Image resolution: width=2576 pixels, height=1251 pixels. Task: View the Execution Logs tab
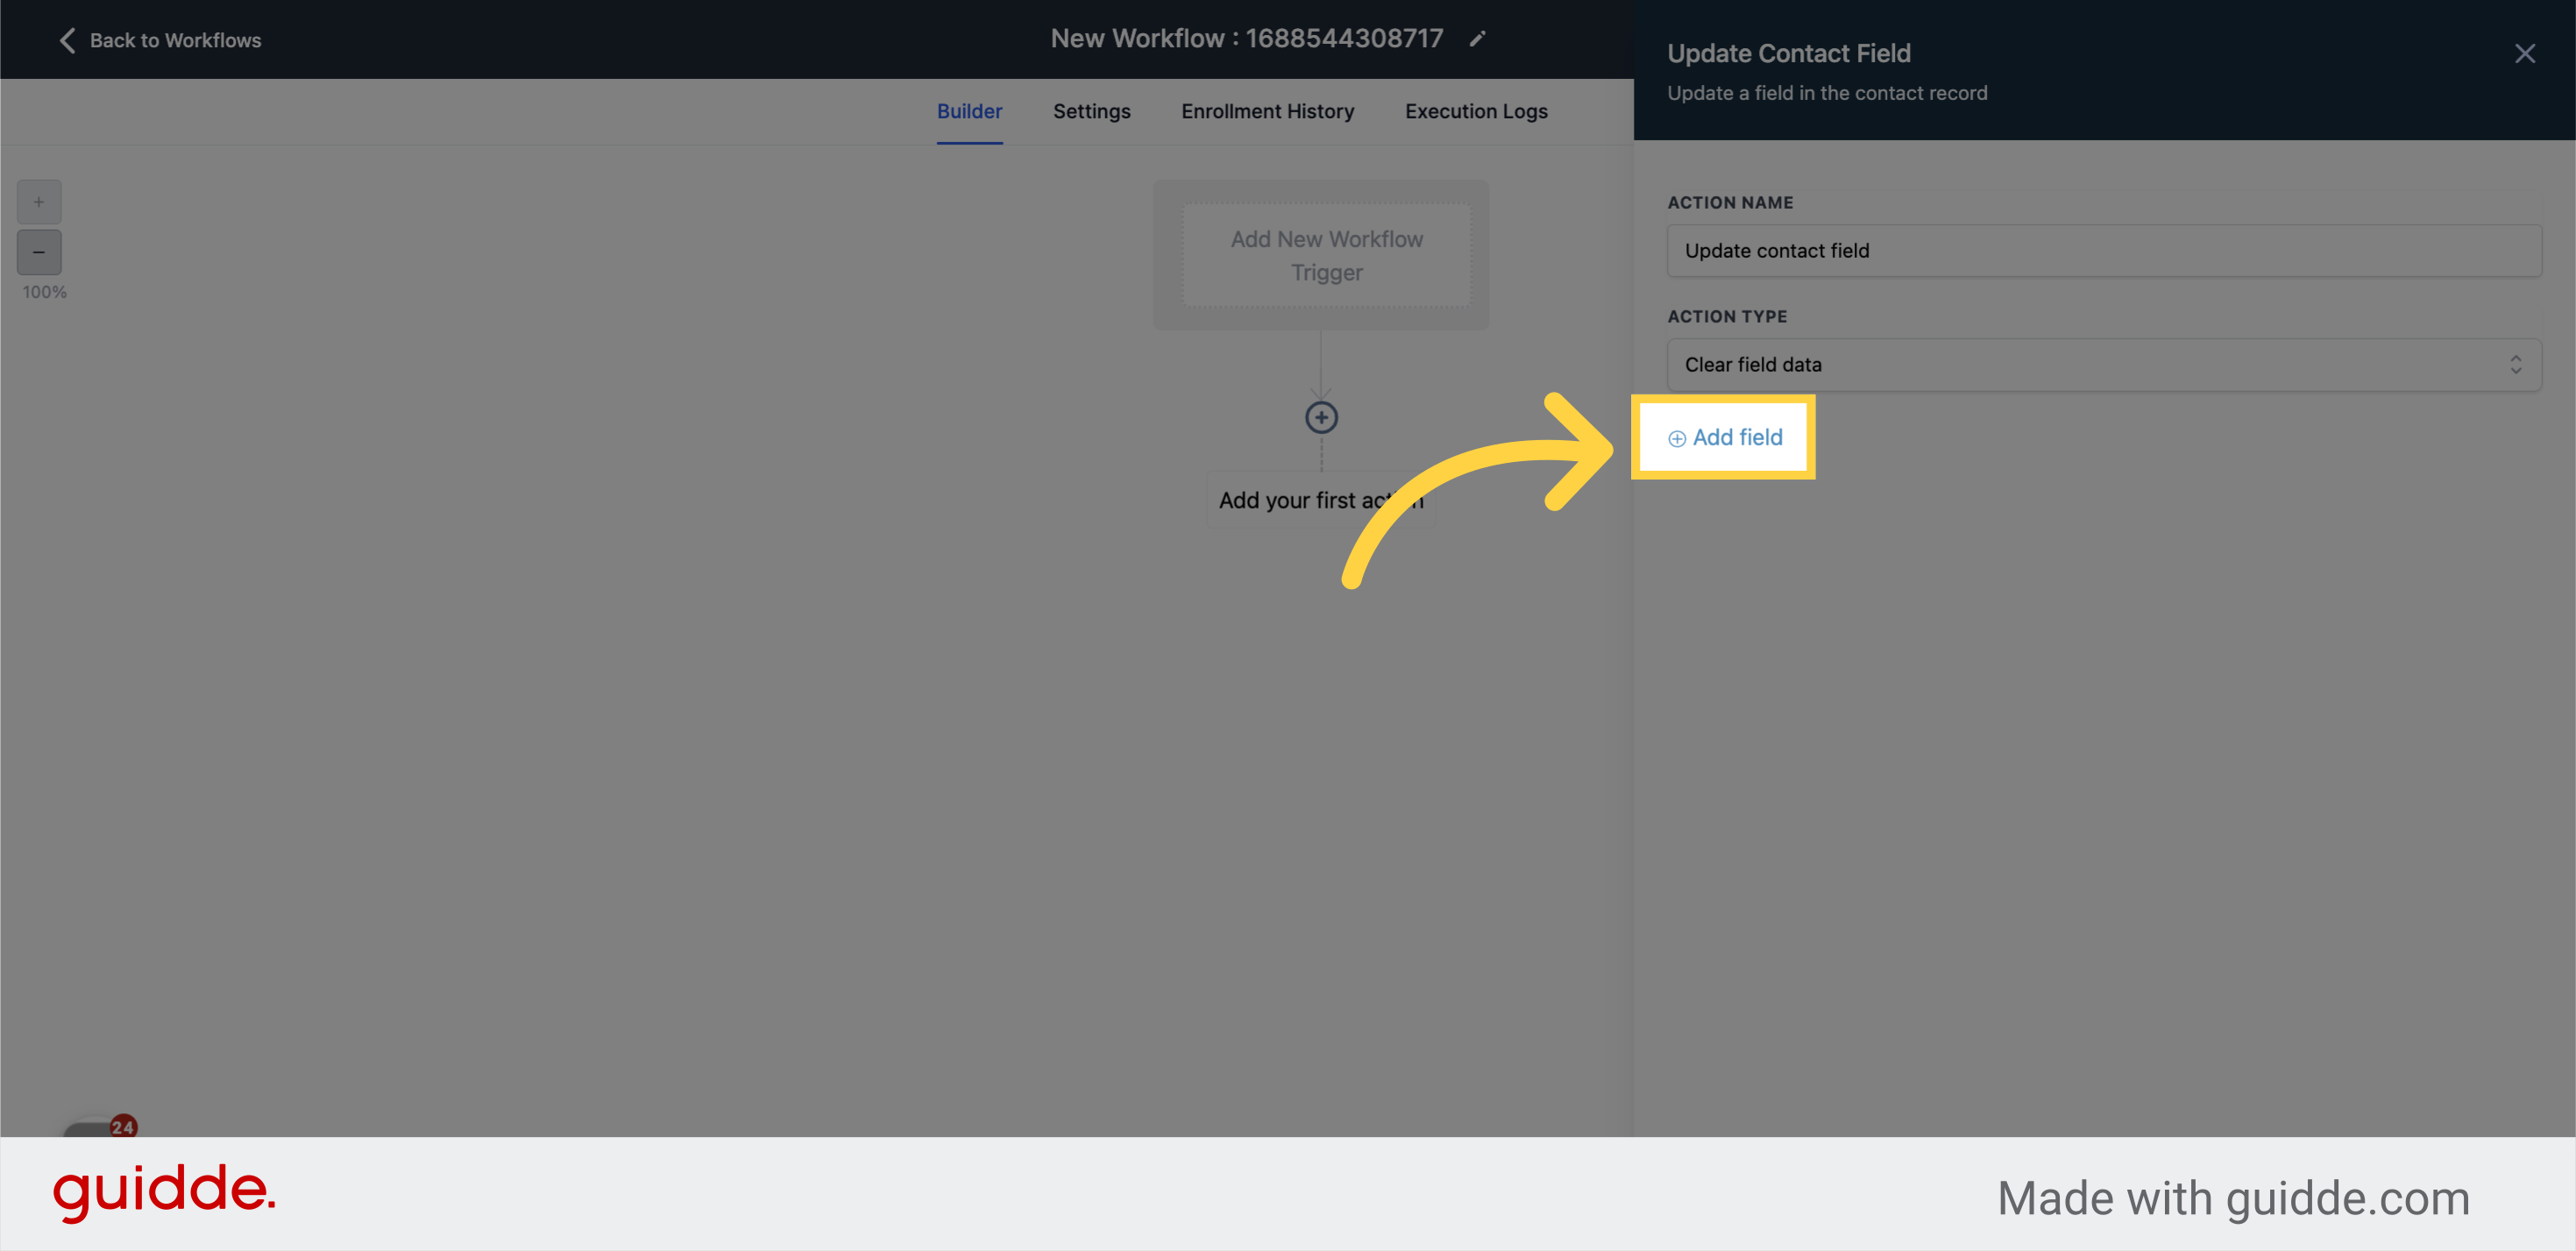coord(1476,111)
